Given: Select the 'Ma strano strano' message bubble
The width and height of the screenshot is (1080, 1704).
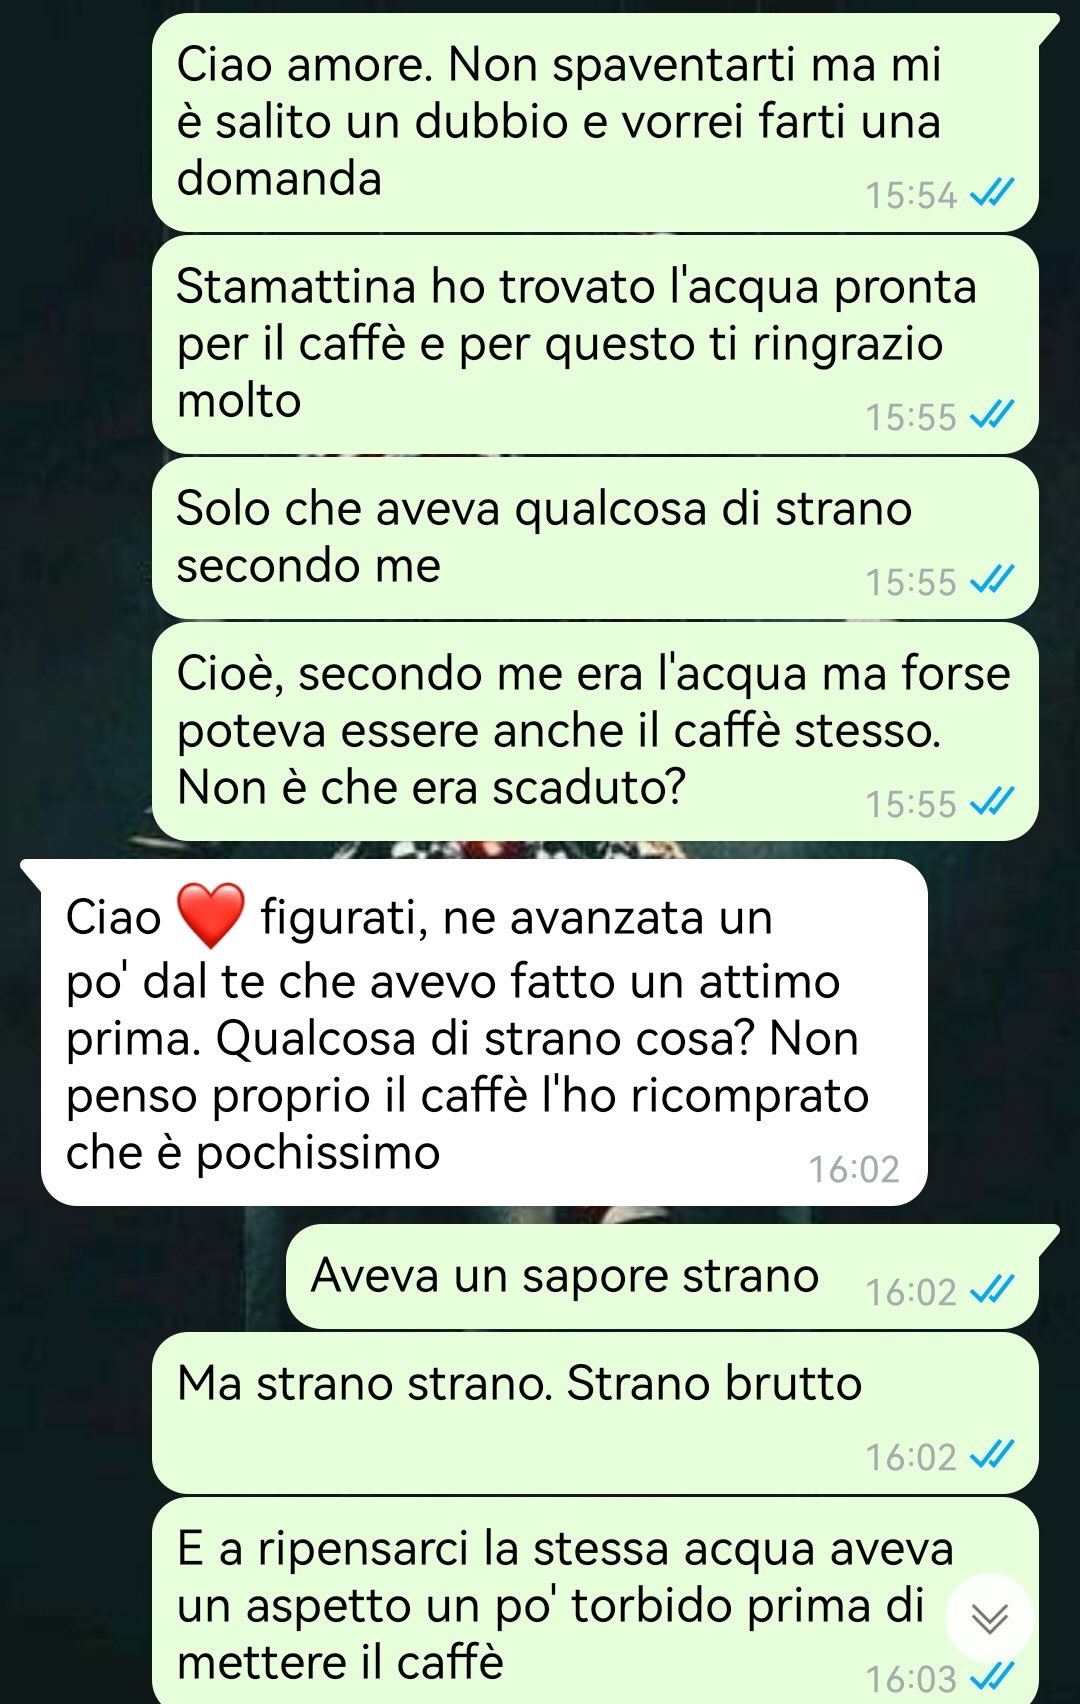Looking at the screenshot, I should 595,1413.
